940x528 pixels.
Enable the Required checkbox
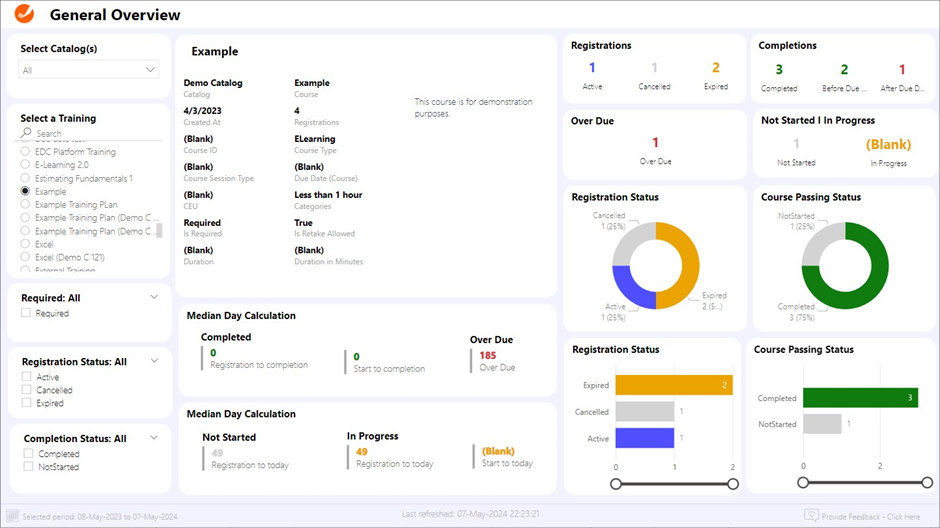click(26, 314)
